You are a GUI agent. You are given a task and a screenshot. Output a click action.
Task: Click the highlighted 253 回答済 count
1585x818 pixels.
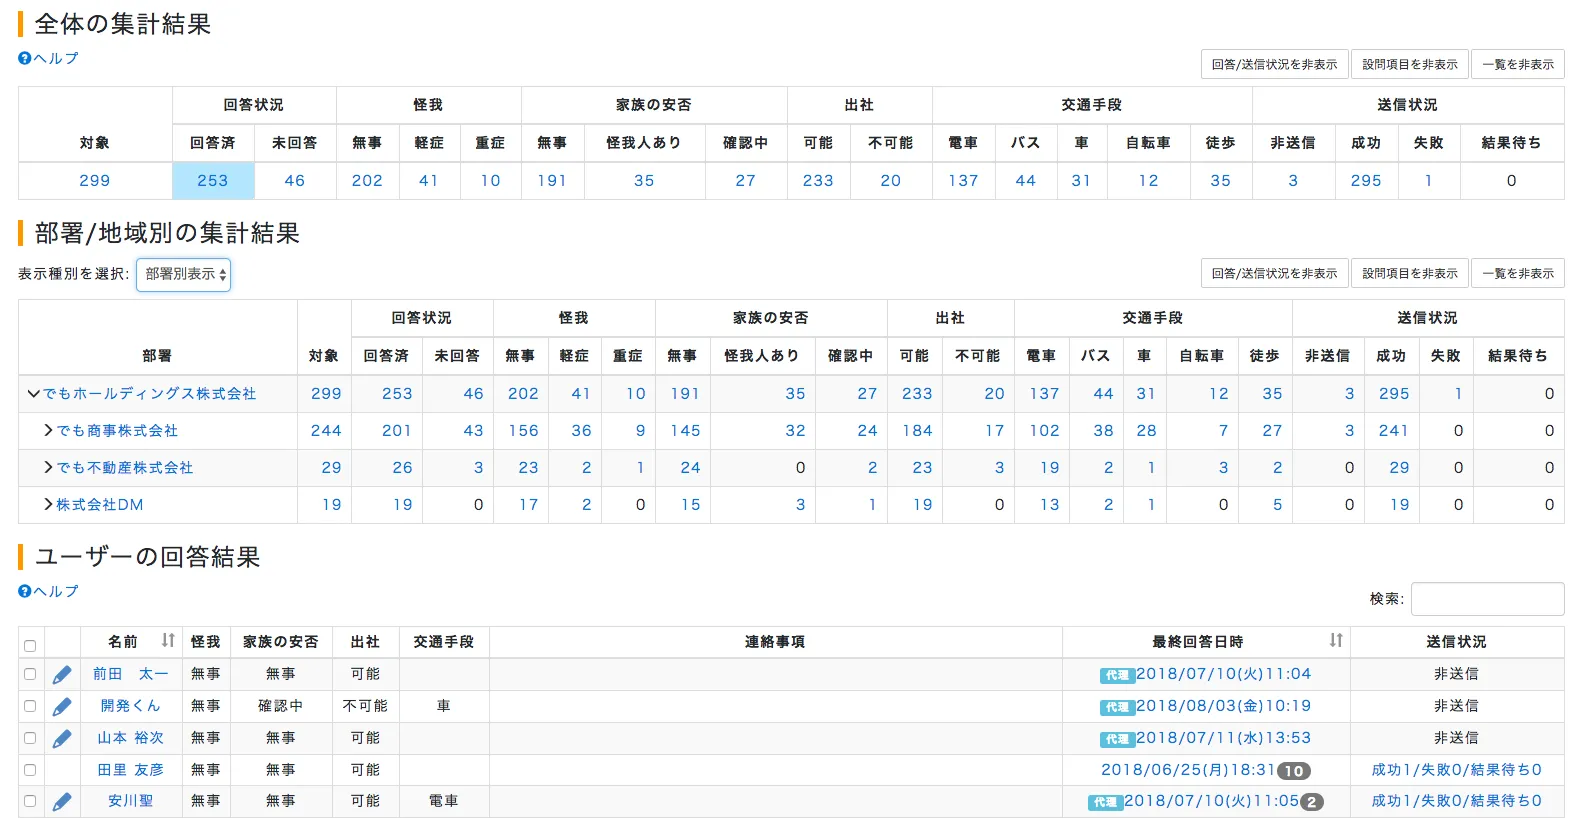213,181
